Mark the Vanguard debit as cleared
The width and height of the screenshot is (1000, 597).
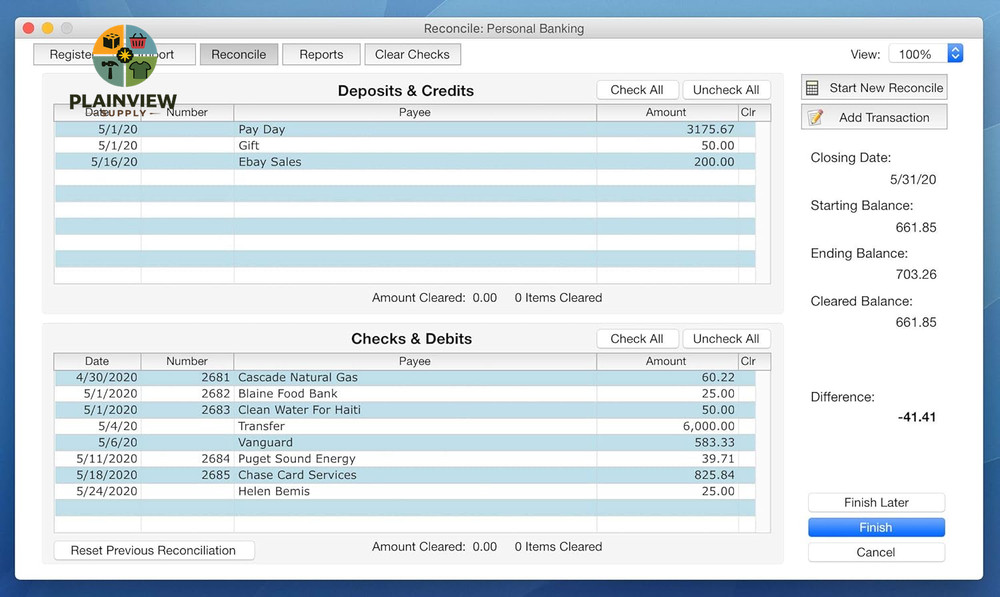click(747, 443)
